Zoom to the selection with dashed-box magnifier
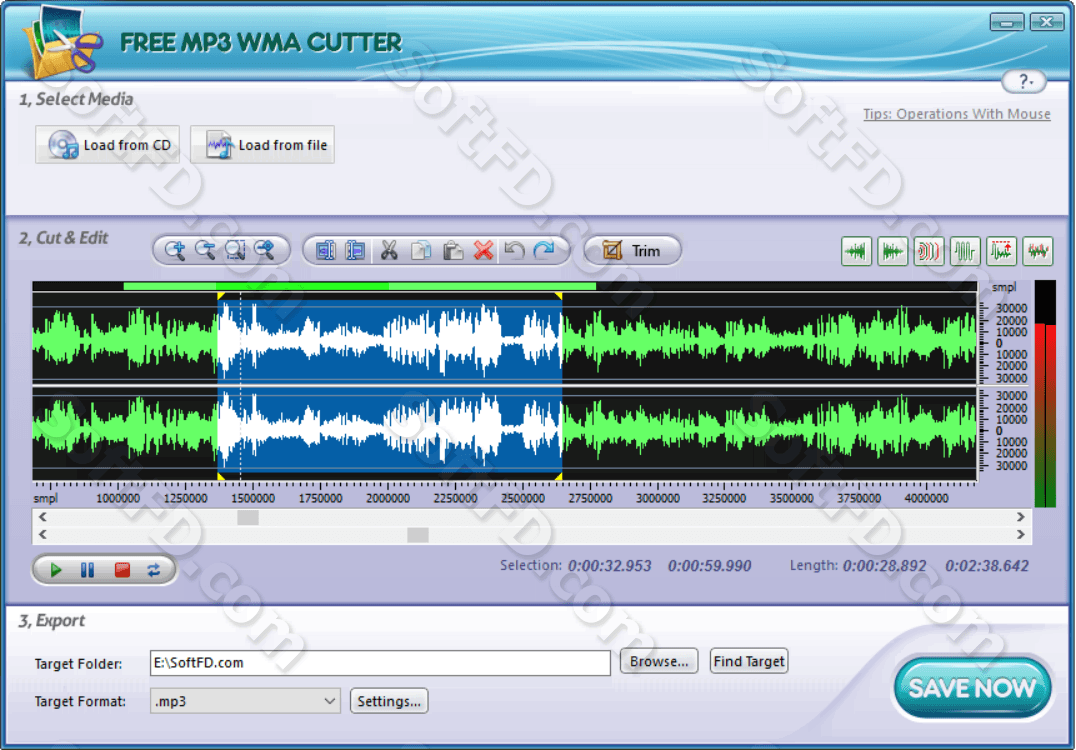Image resolution: width=1076 pixels, height=750 pixels. (x=235, y=250)
